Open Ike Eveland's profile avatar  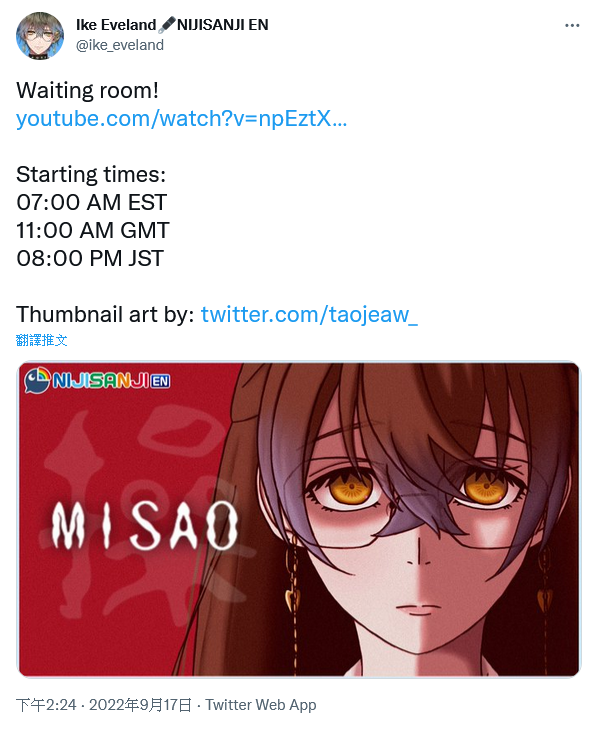[40, 36]
